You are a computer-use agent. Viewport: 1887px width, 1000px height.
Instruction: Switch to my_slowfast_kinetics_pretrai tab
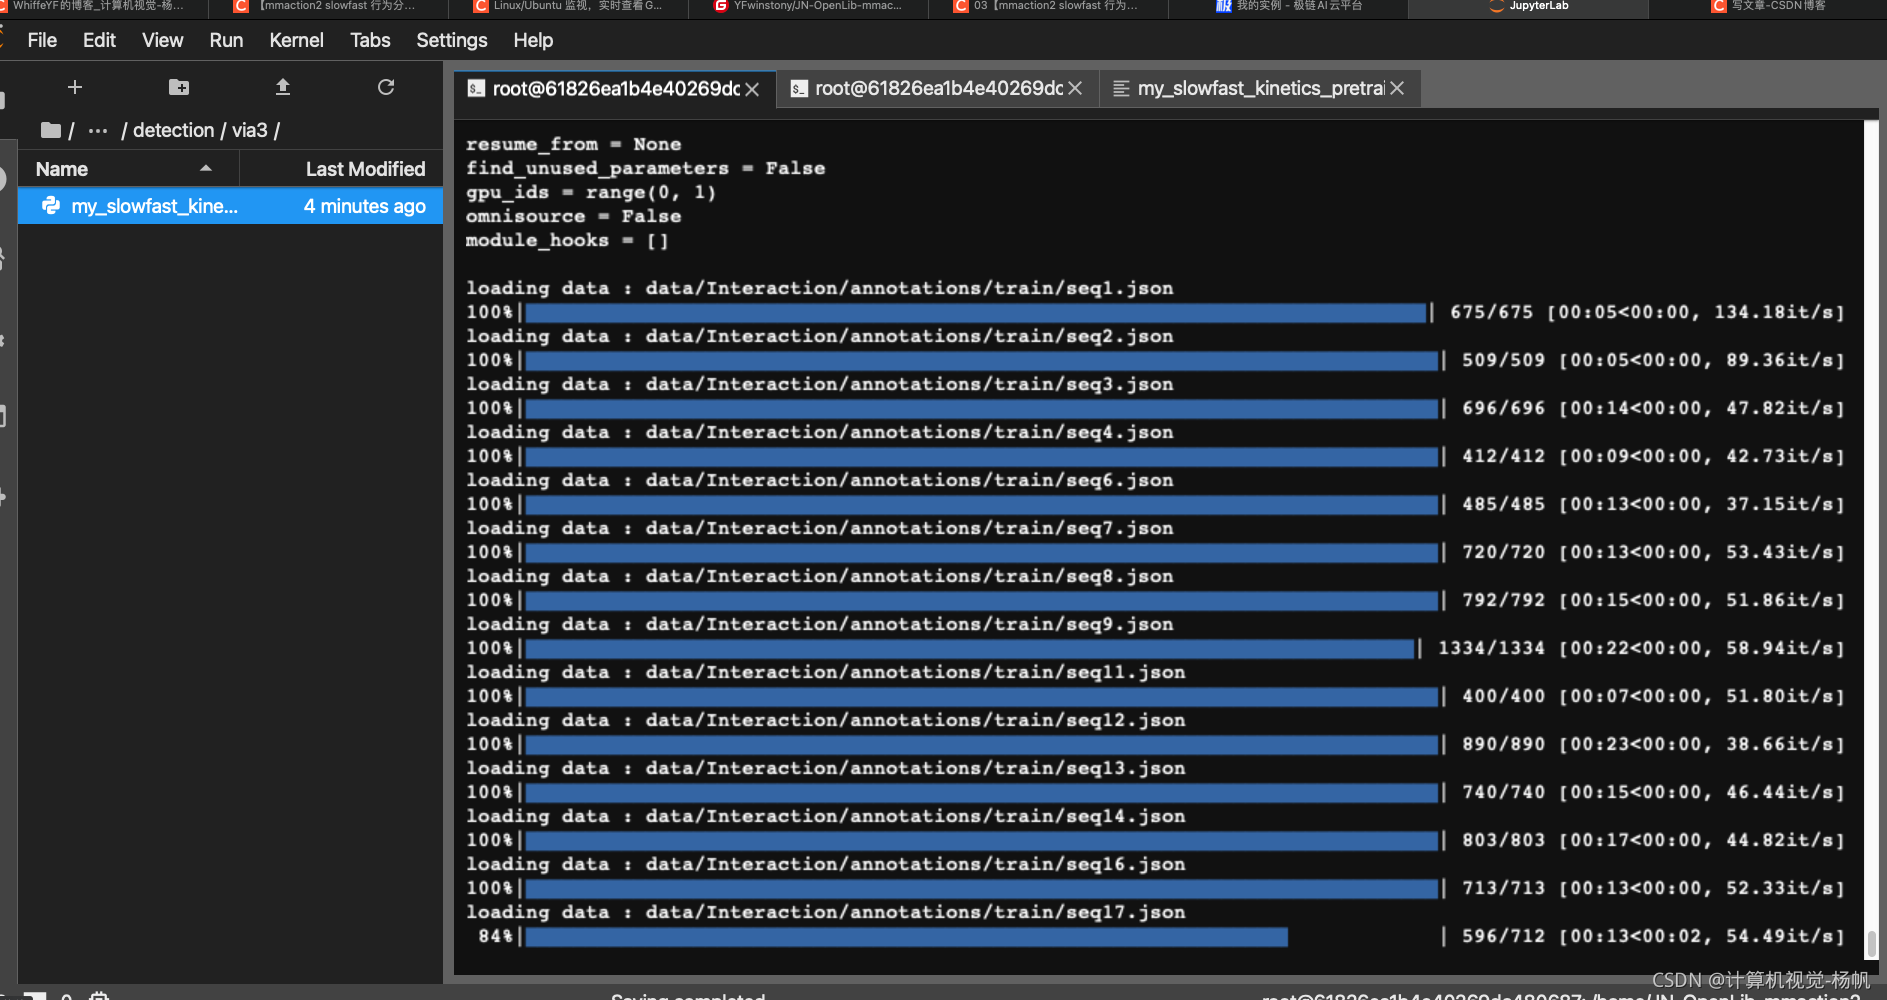(1260, 89)
